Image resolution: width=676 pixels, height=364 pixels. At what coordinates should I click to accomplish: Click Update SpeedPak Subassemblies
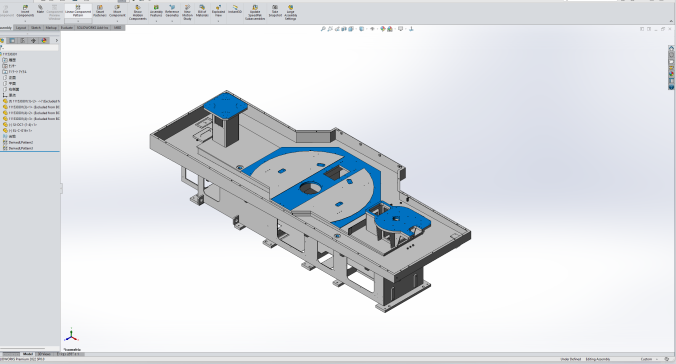tap(255, 13)
